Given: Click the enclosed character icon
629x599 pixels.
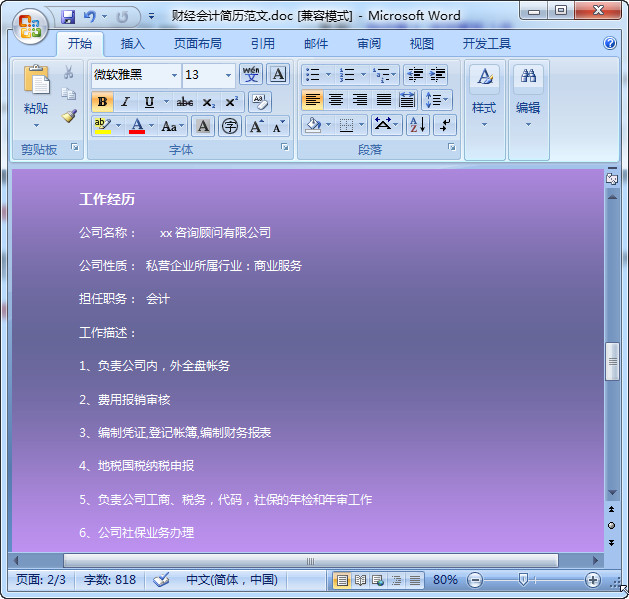Looking at the screenshot, I should coord(230,126).
